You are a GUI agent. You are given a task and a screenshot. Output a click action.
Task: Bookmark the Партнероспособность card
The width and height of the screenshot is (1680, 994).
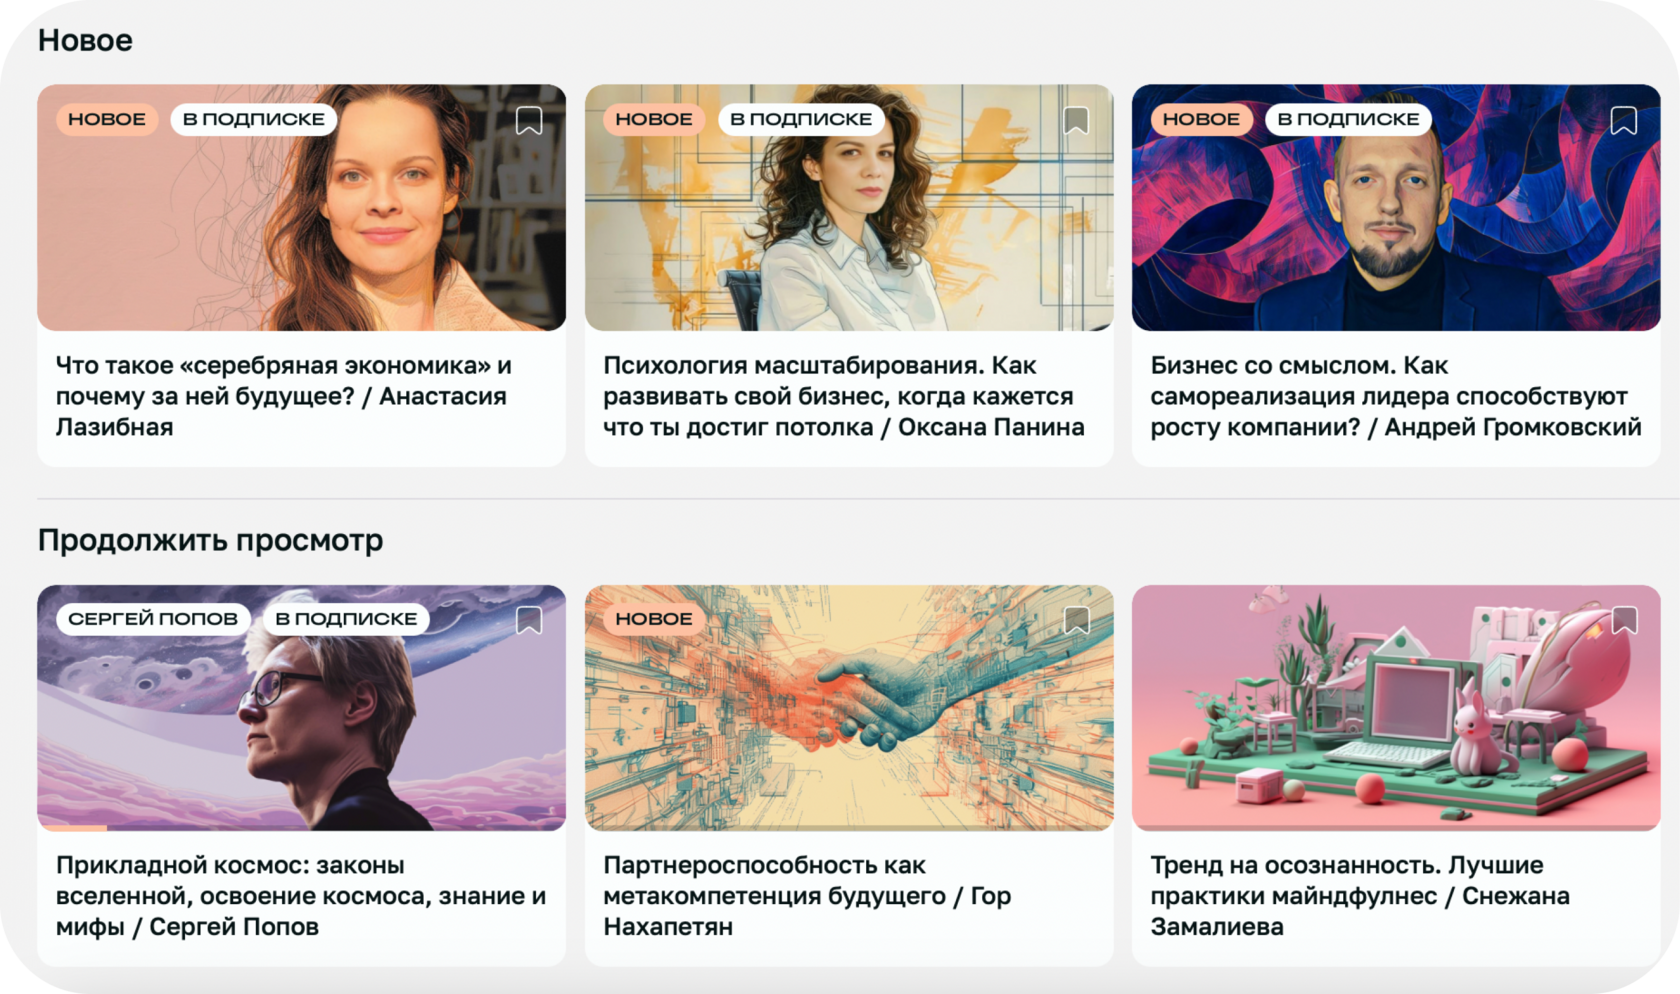click(1076, 620)
